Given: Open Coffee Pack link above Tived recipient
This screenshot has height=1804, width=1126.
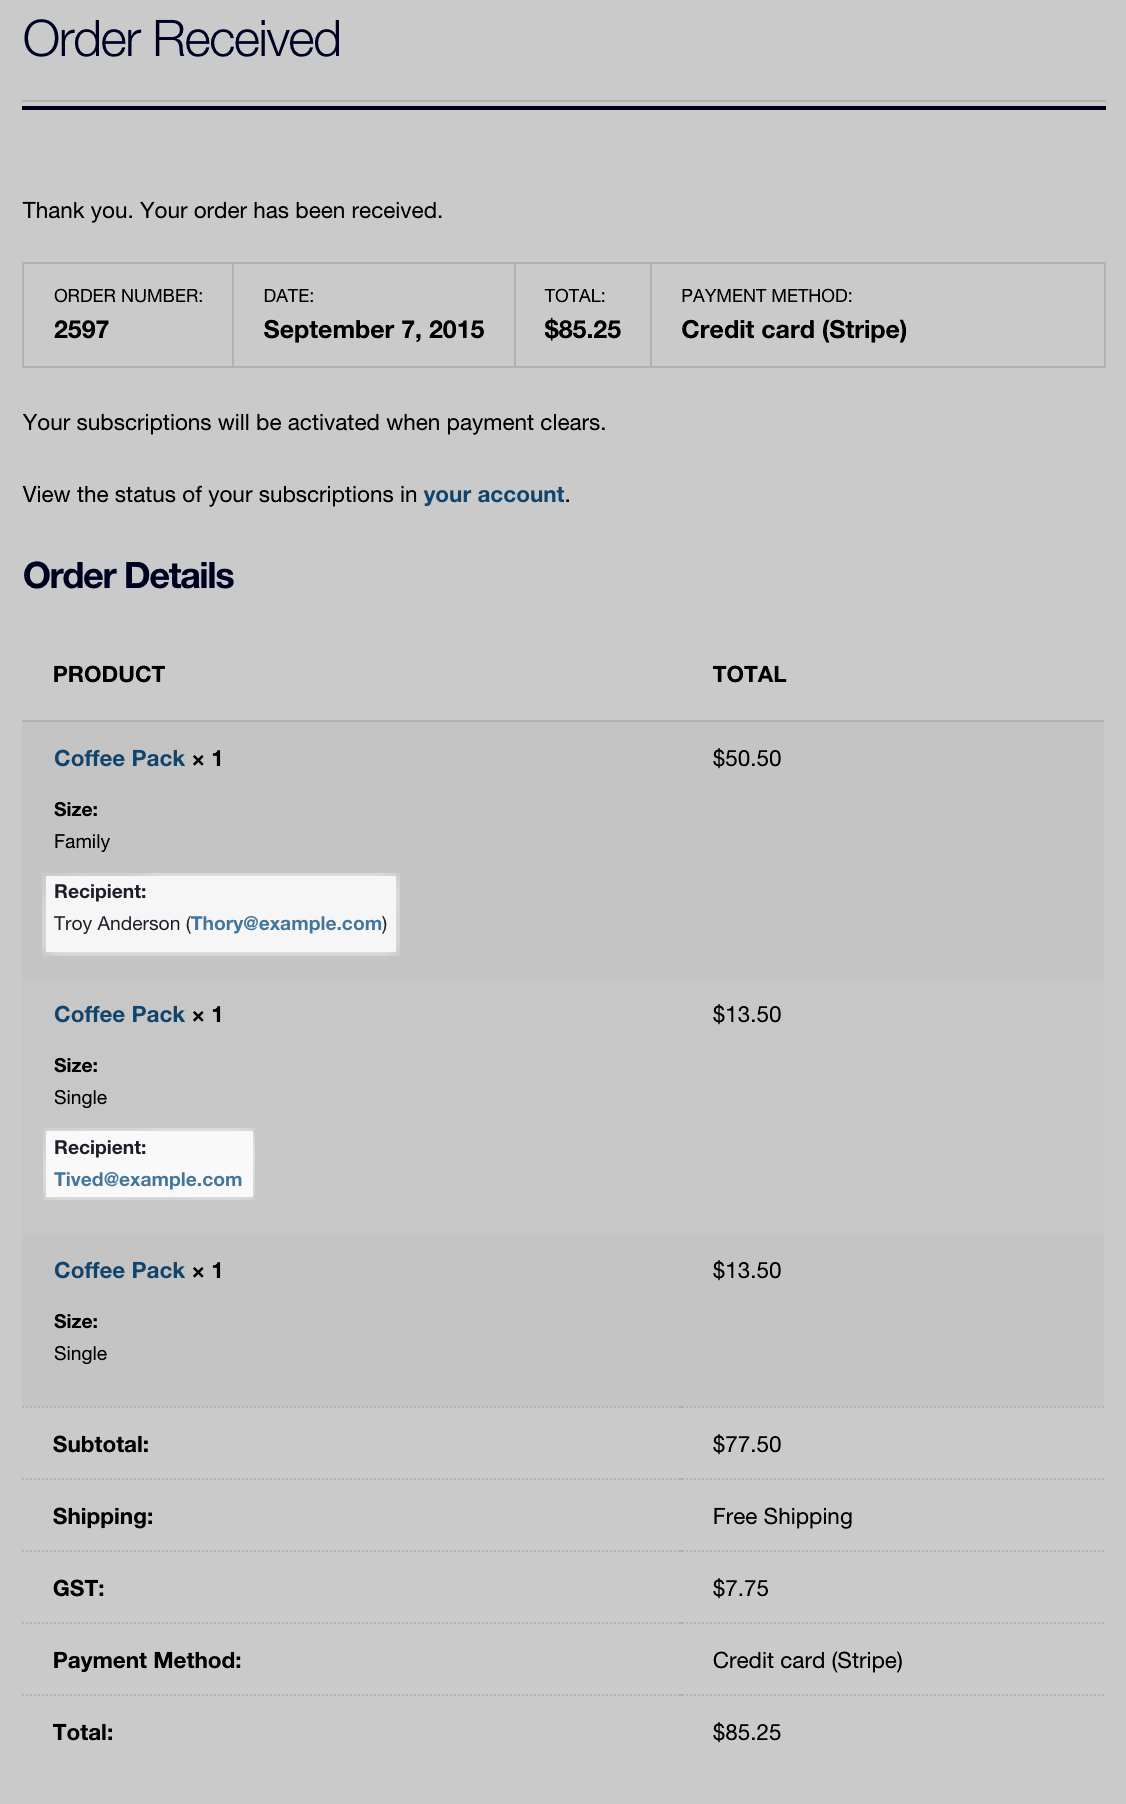Looking at the screenshot, I should point(119,1015).
